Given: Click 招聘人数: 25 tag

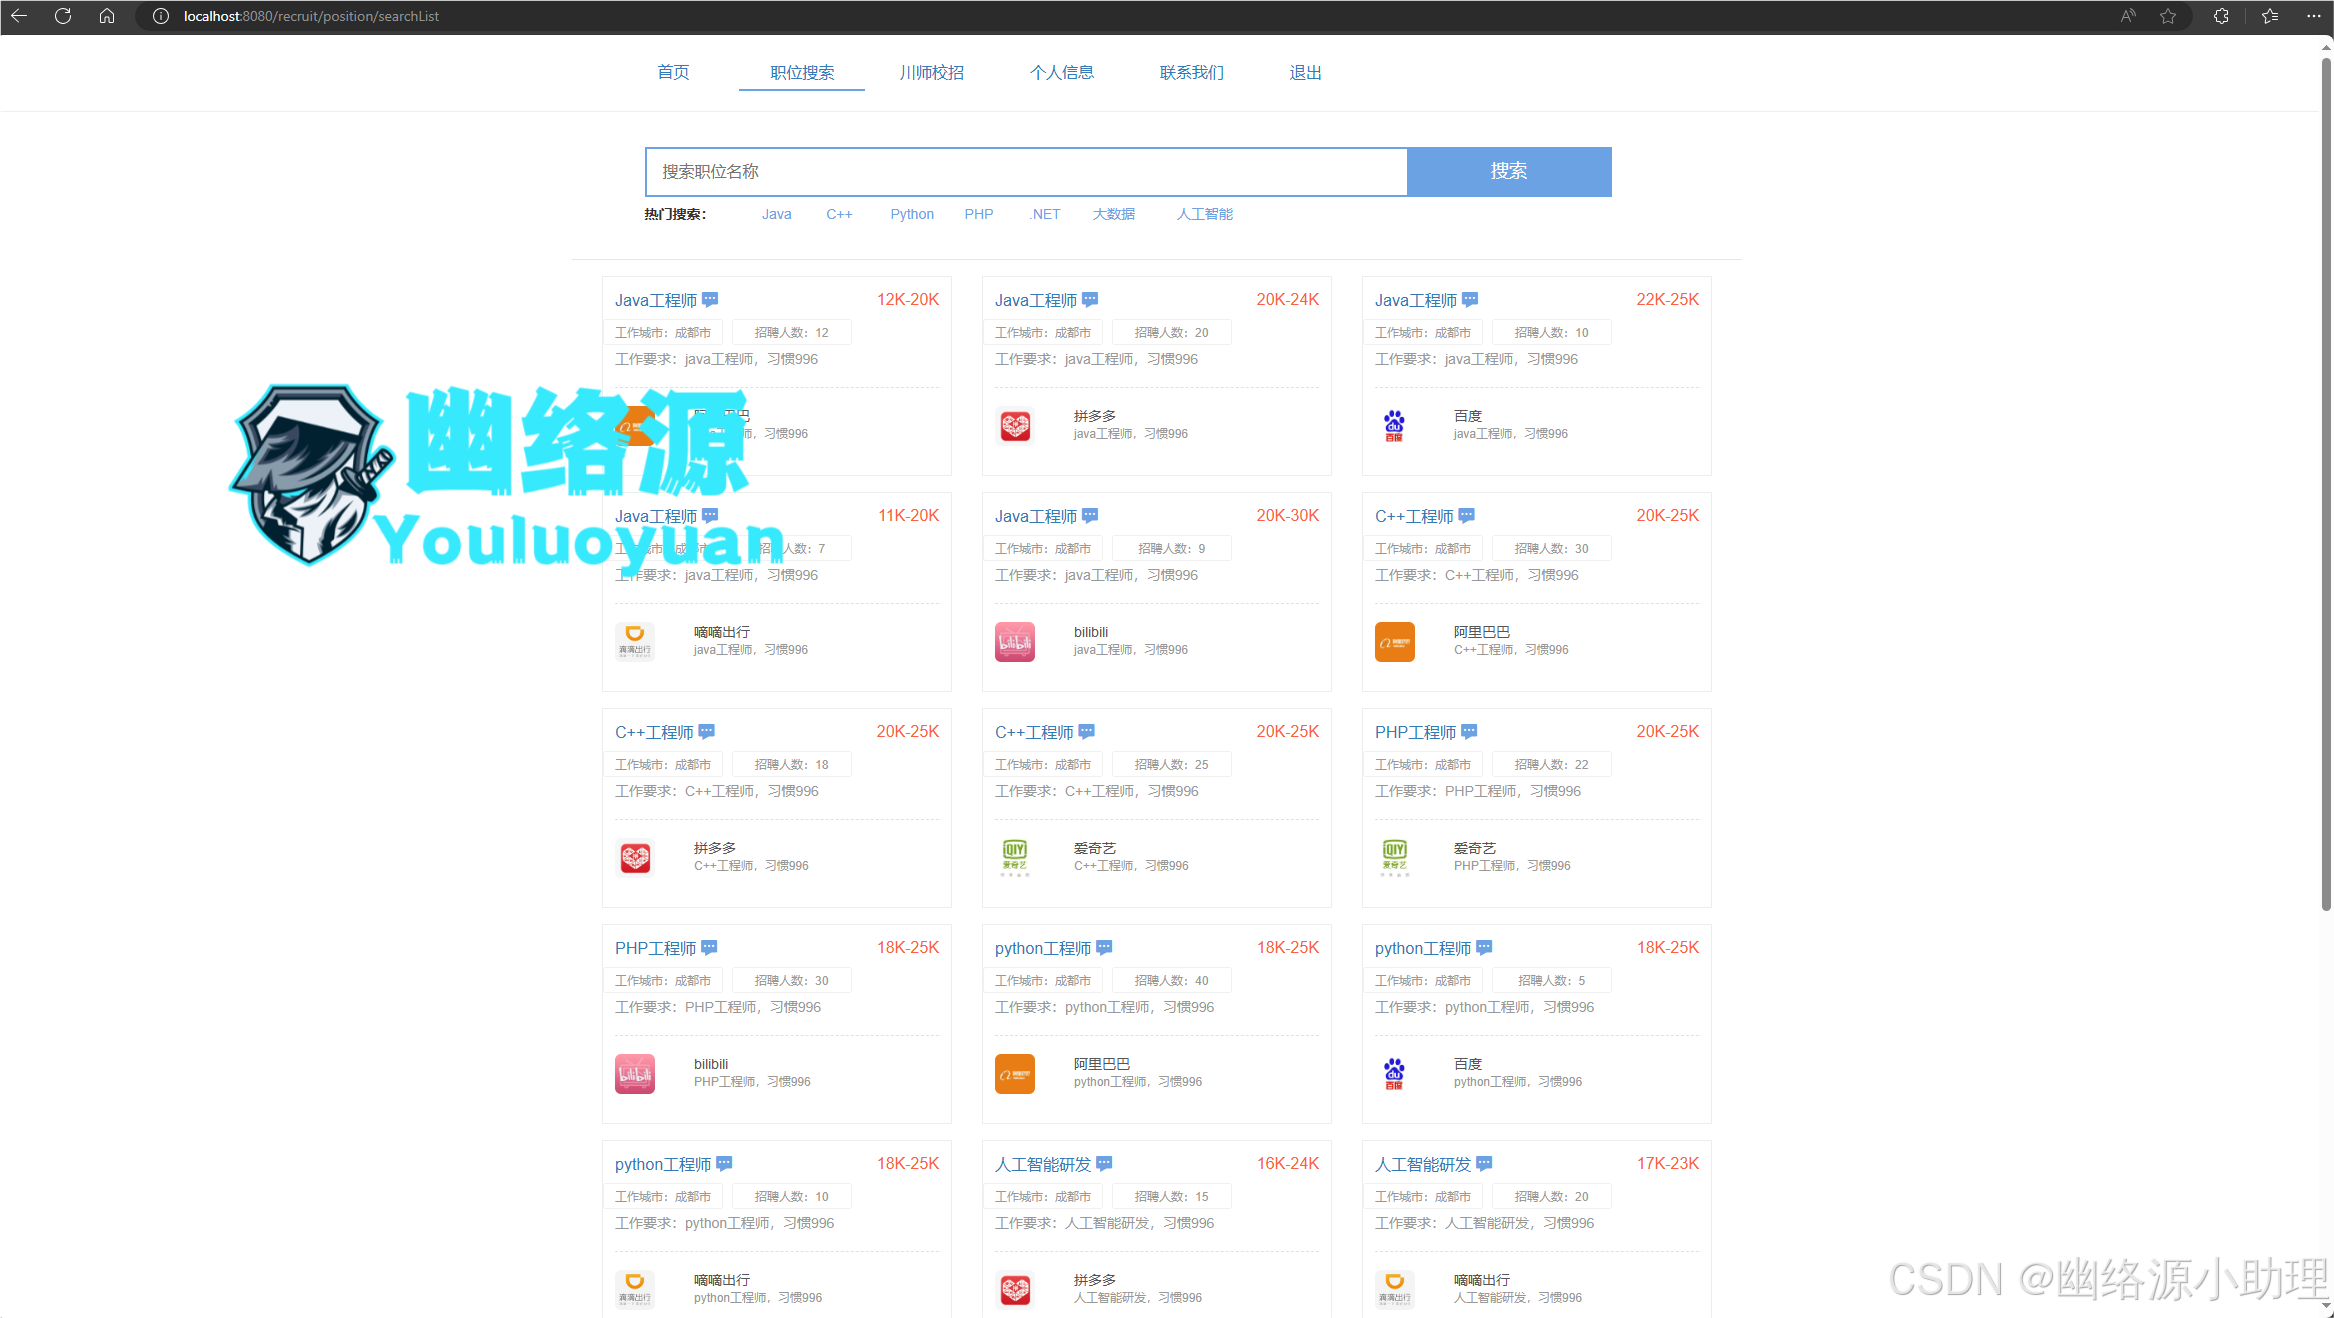Looking at the screenshot, I should click(x=1171, y=764).
